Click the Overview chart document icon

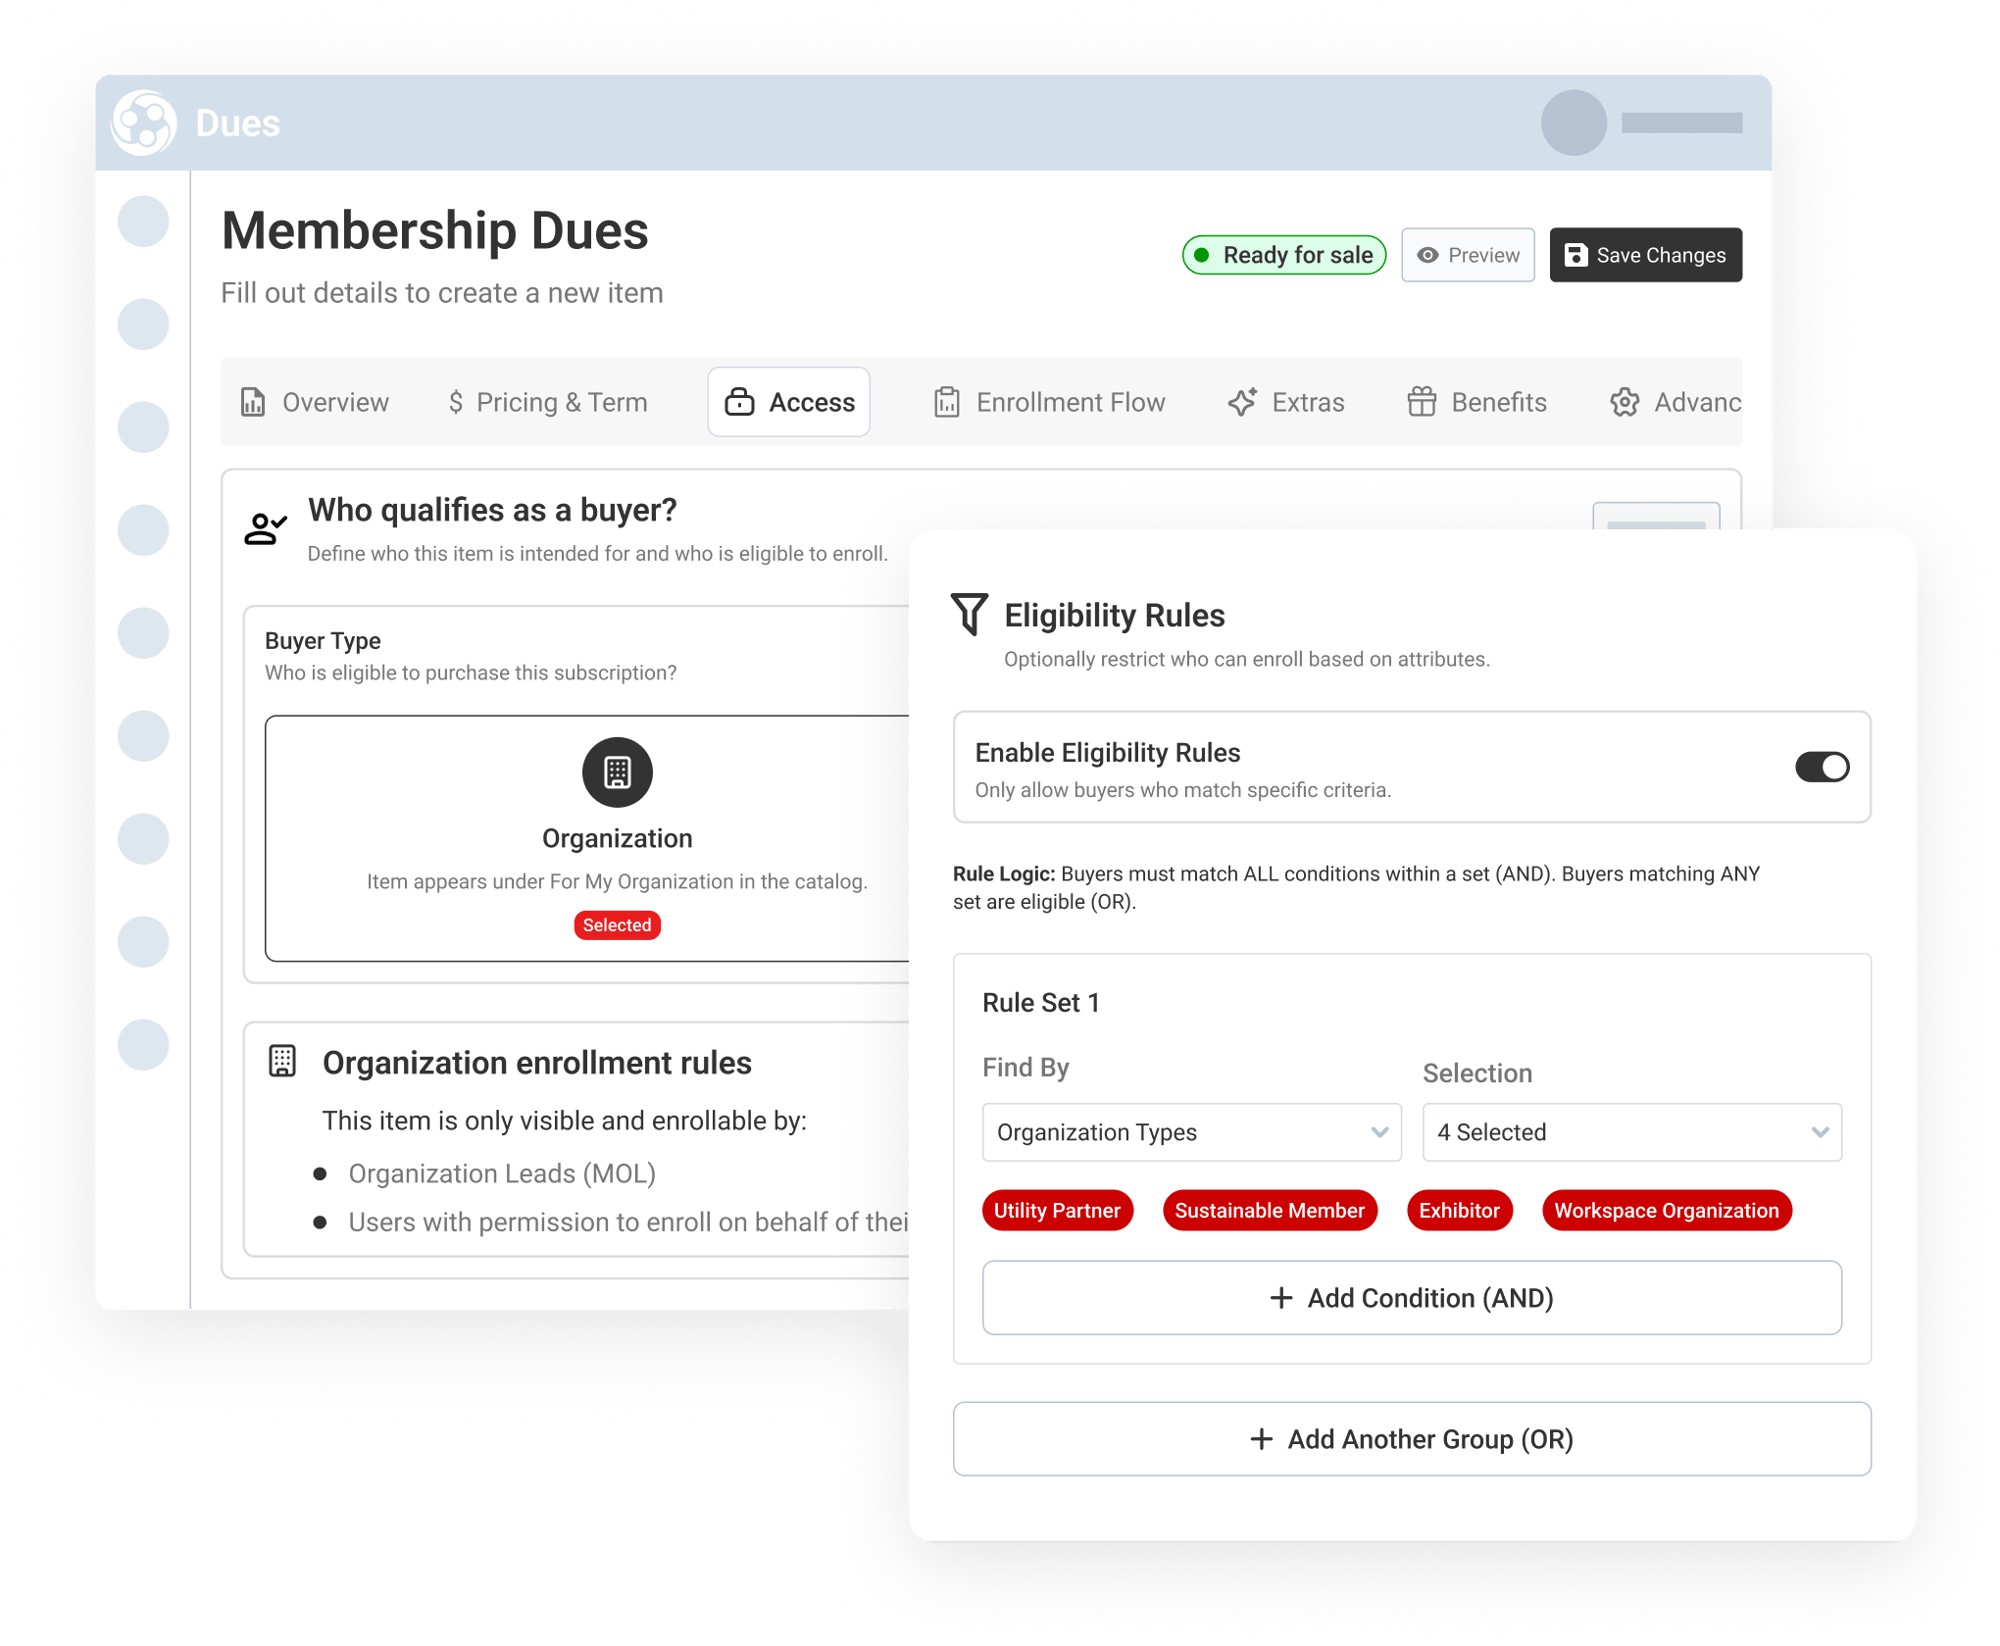(x=253, y=402)
